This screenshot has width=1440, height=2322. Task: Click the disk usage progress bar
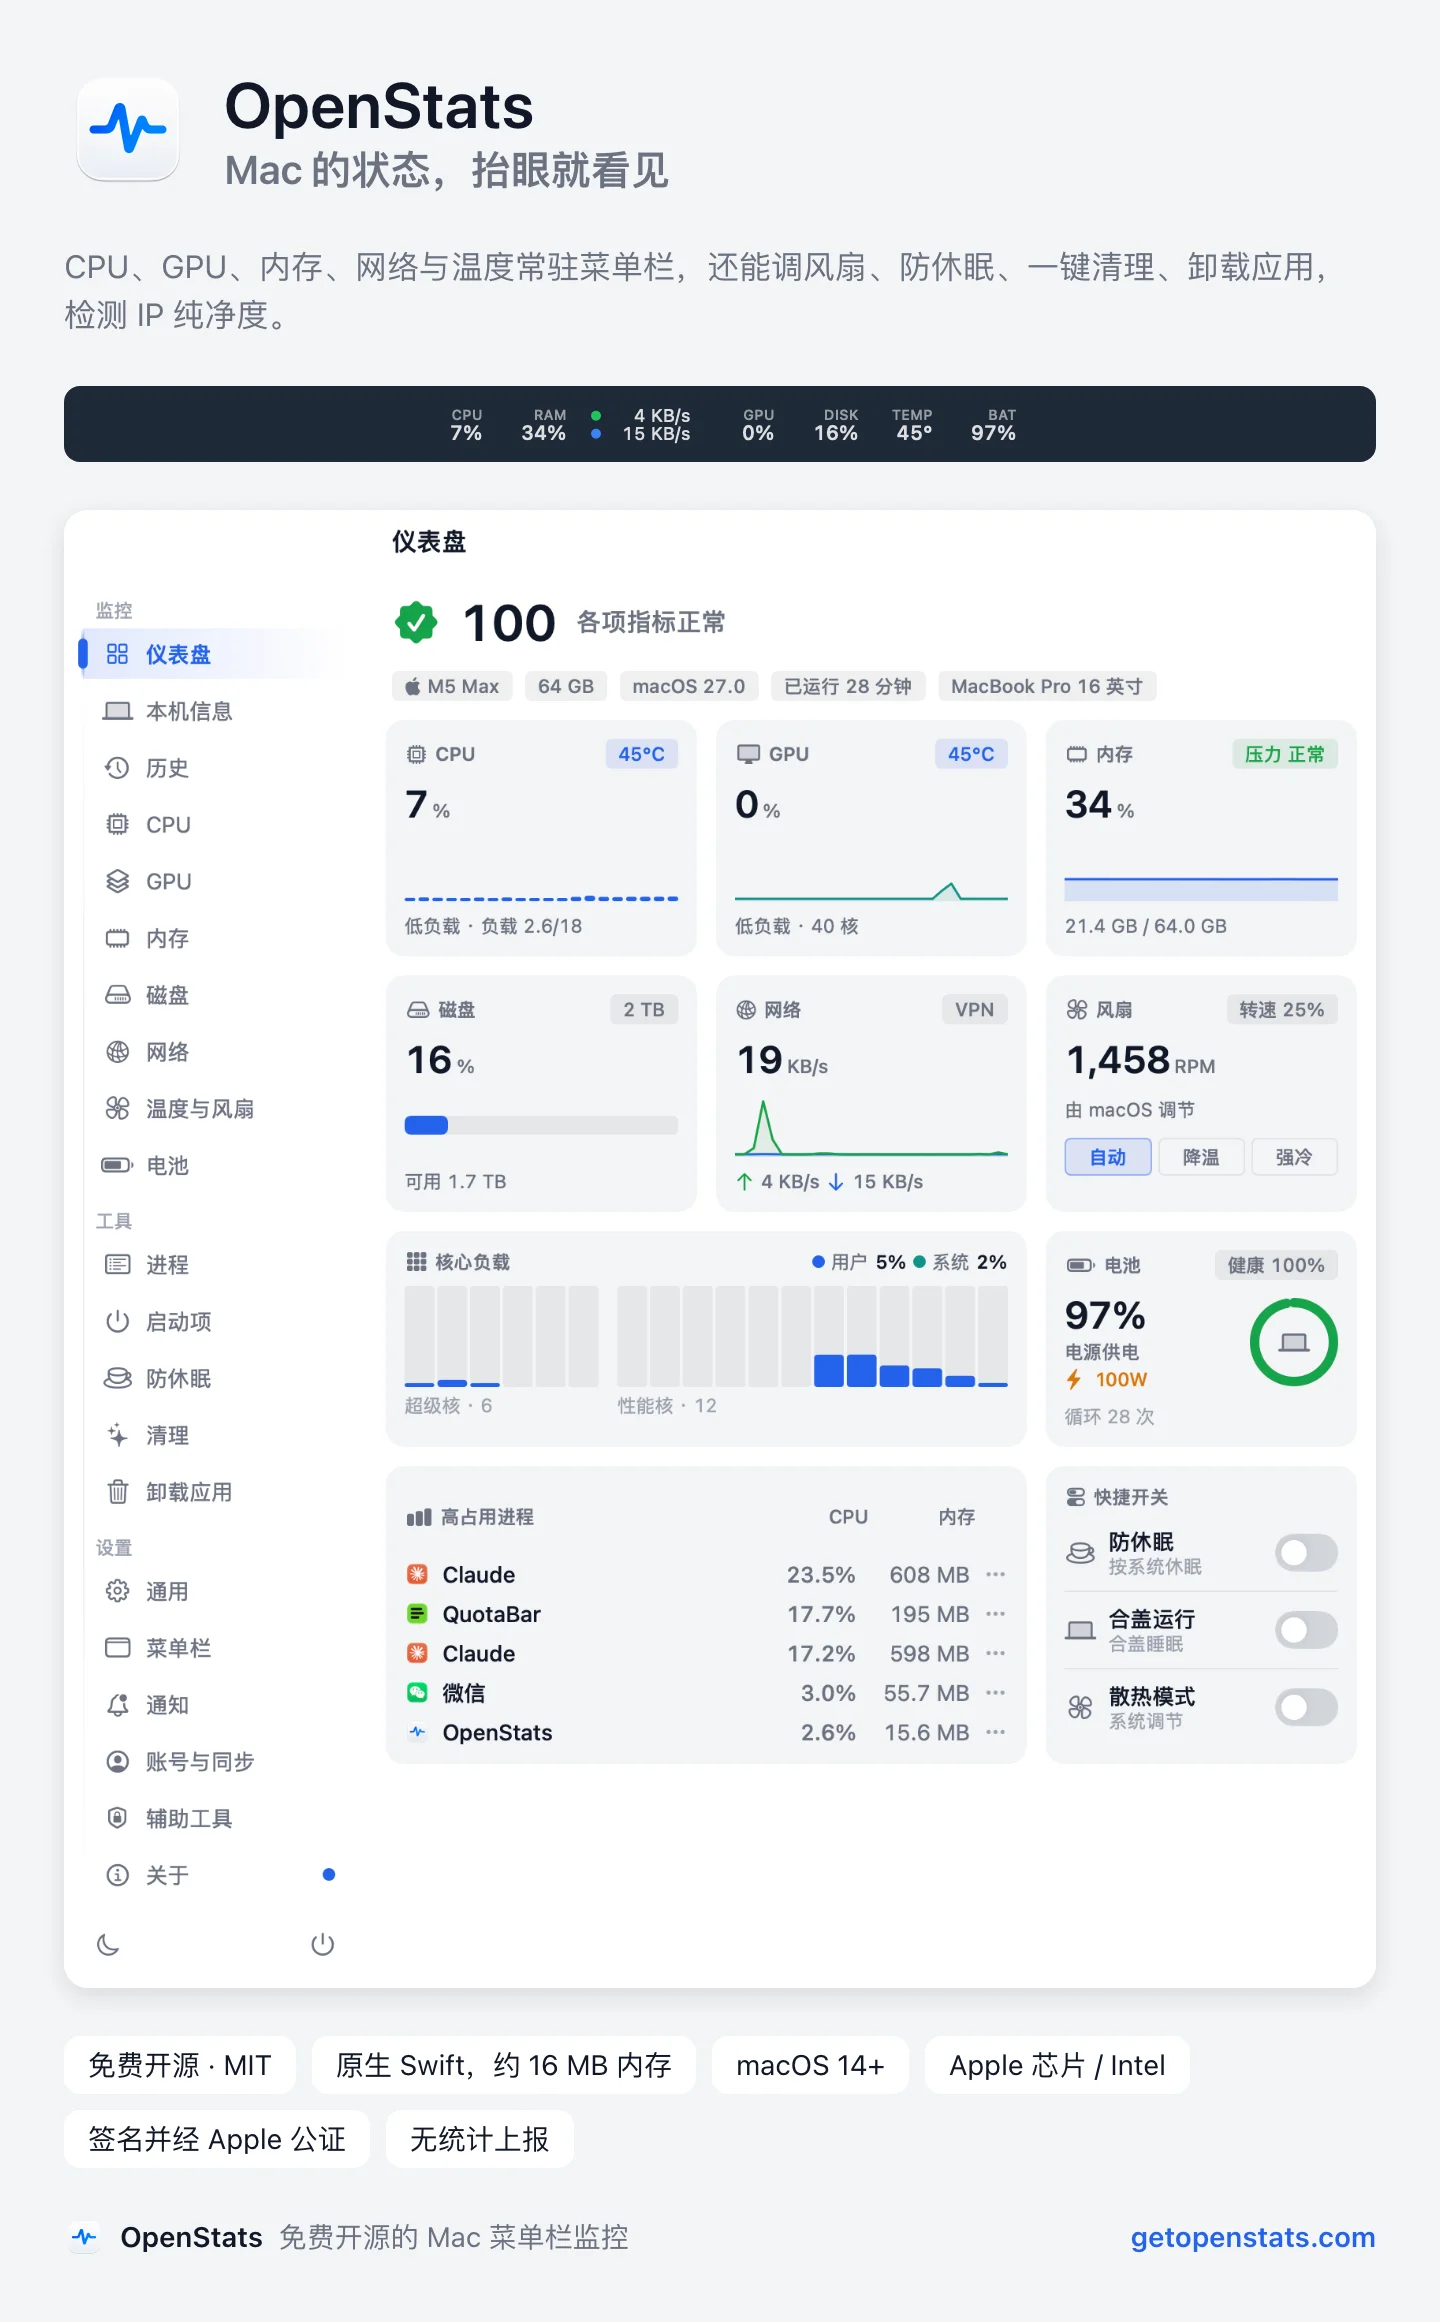pos(541,1125)
